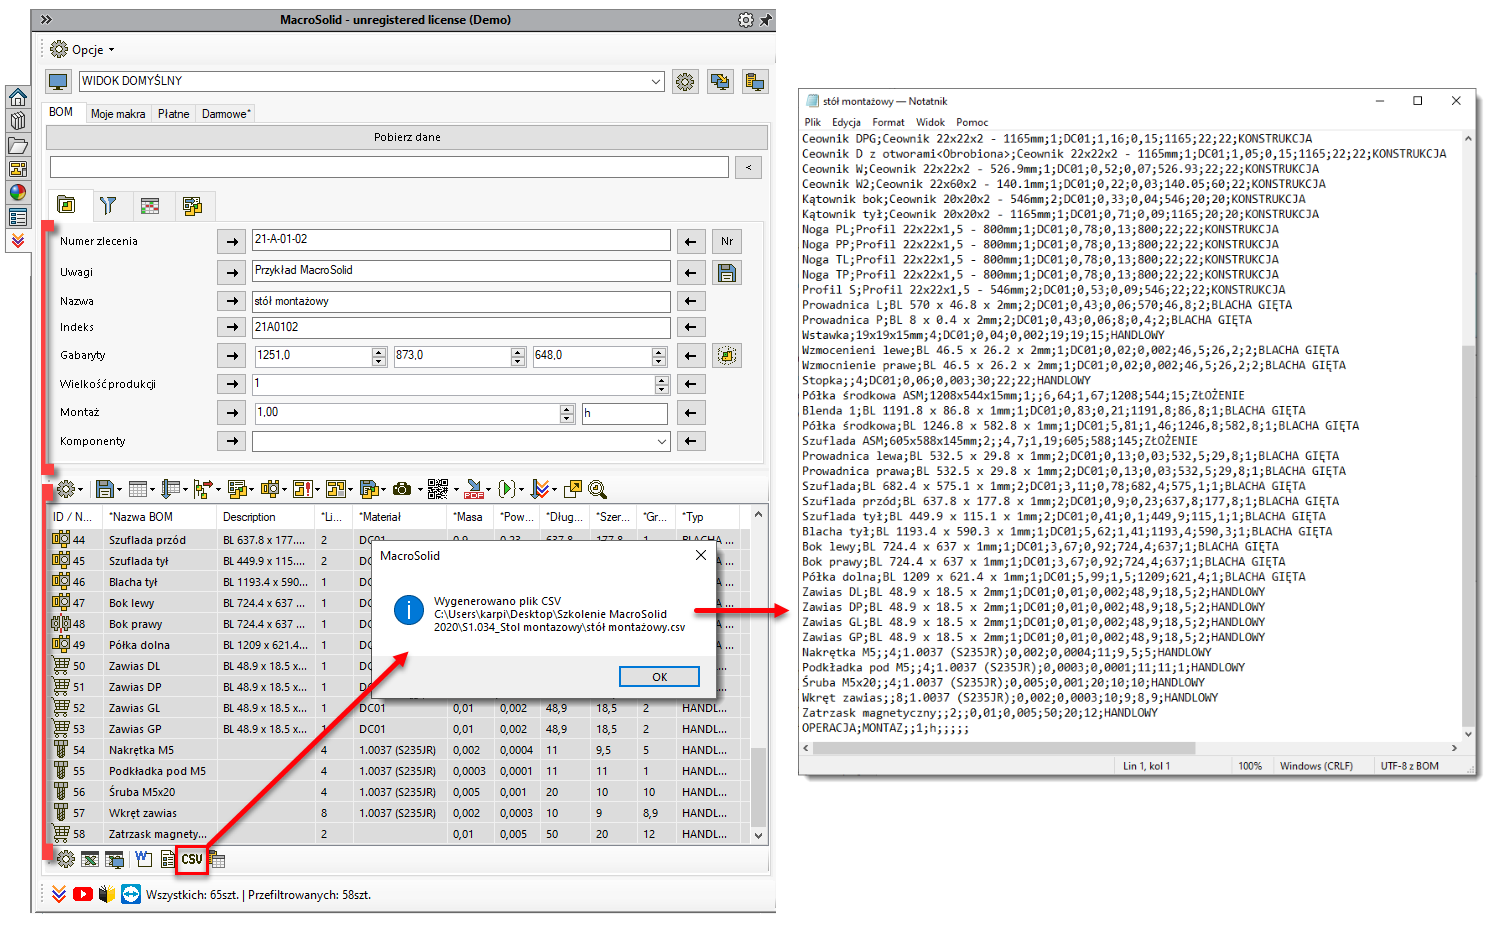The image size is (1489, 927).
Task: Click Notatnik horizontal scrollbar right arrow
Action: click(x=1454, y=748)
